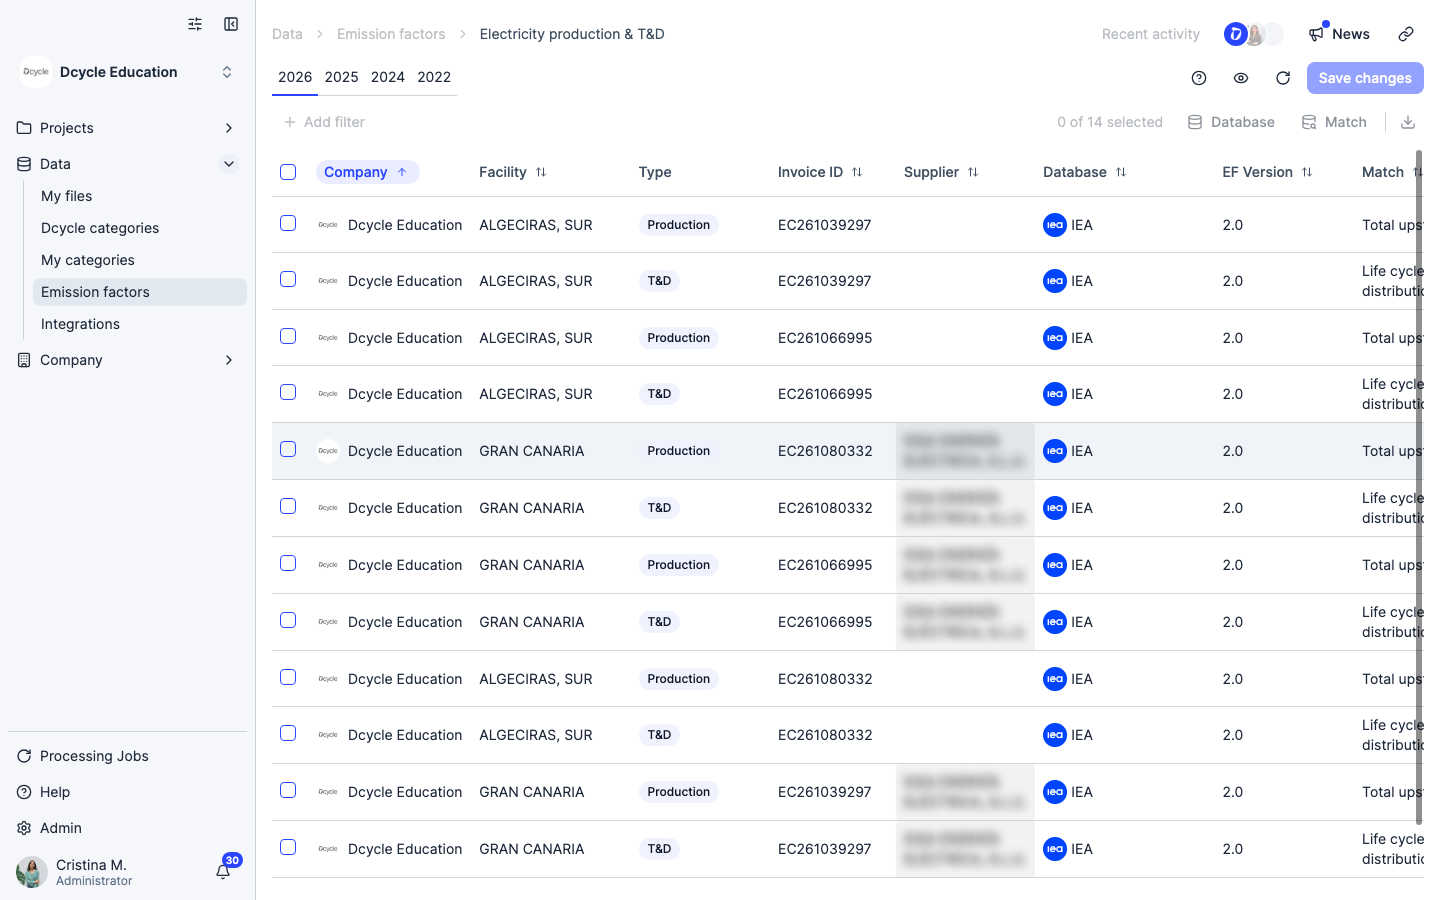Sort by EF Version column arrows
Image resolution: width=1440 pixels, height=900 pixels.
coord(1307,172)
